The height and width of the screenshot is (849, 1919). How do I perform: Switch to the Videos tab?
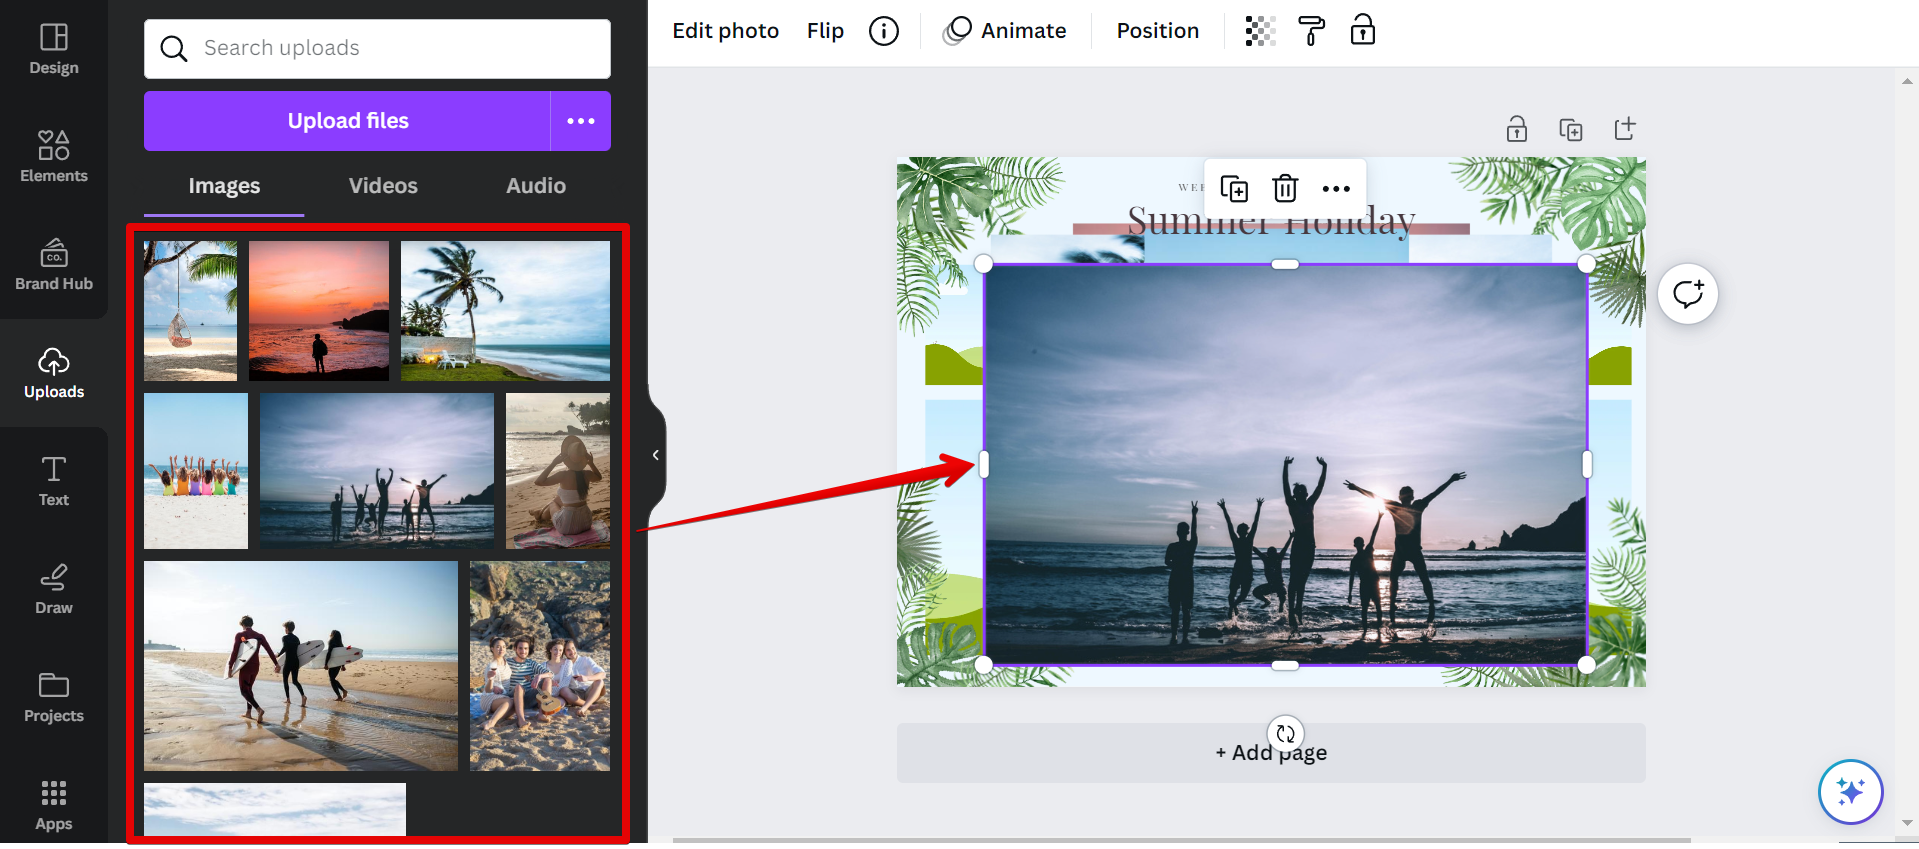point(383,186)
